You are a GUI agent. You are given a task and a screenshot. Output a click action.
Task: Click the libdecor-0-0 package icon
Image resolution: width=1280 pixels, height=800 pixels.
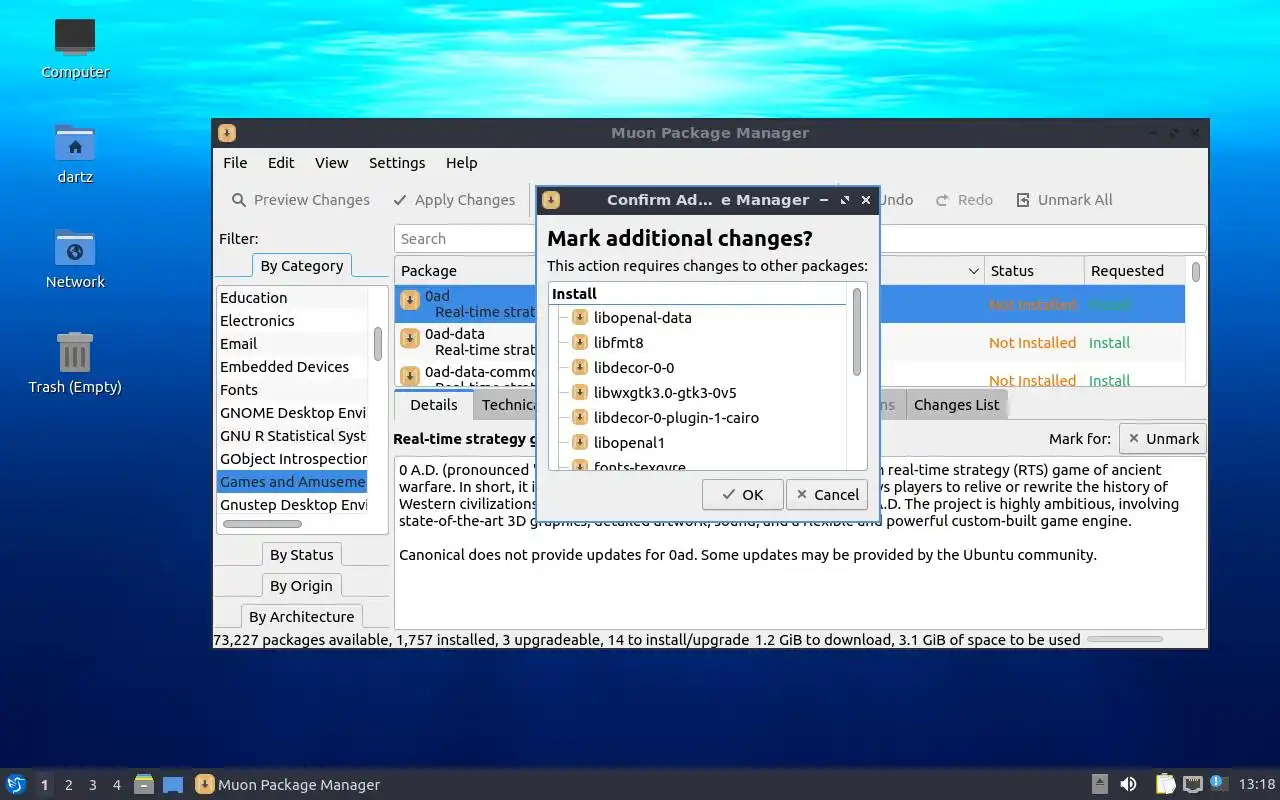pyautogui.click(x=579, y=368)
